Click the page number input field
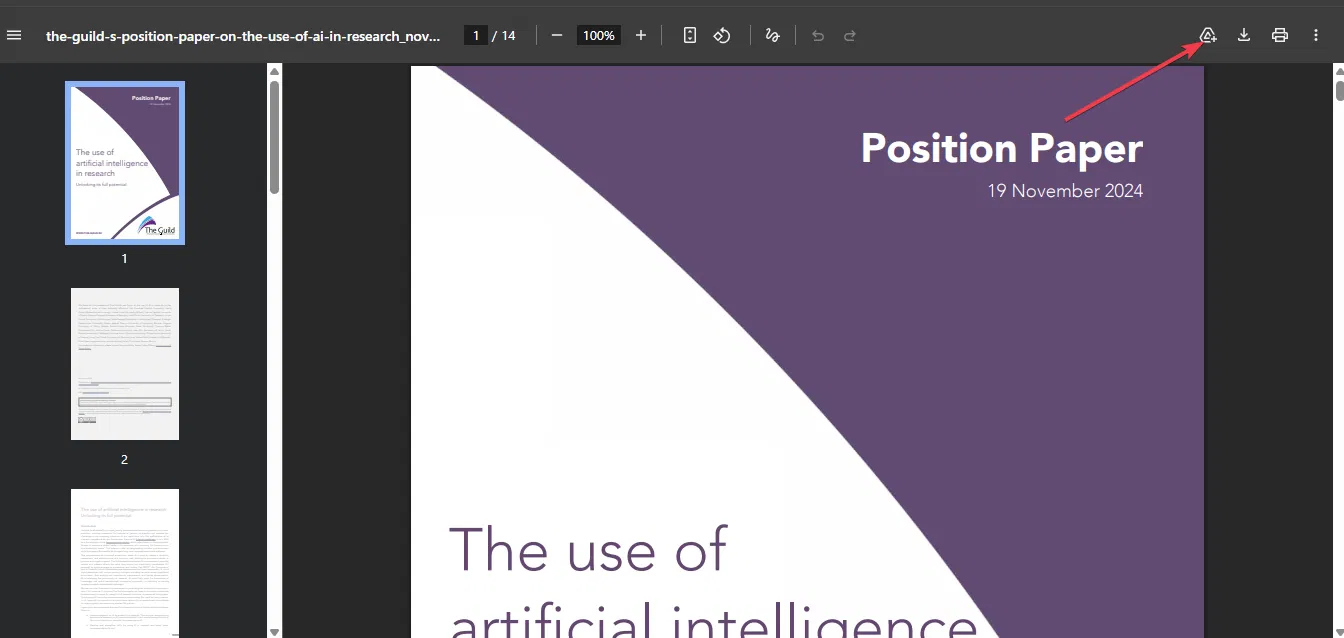The image size is (1344, 638). (x=476, y=35)
